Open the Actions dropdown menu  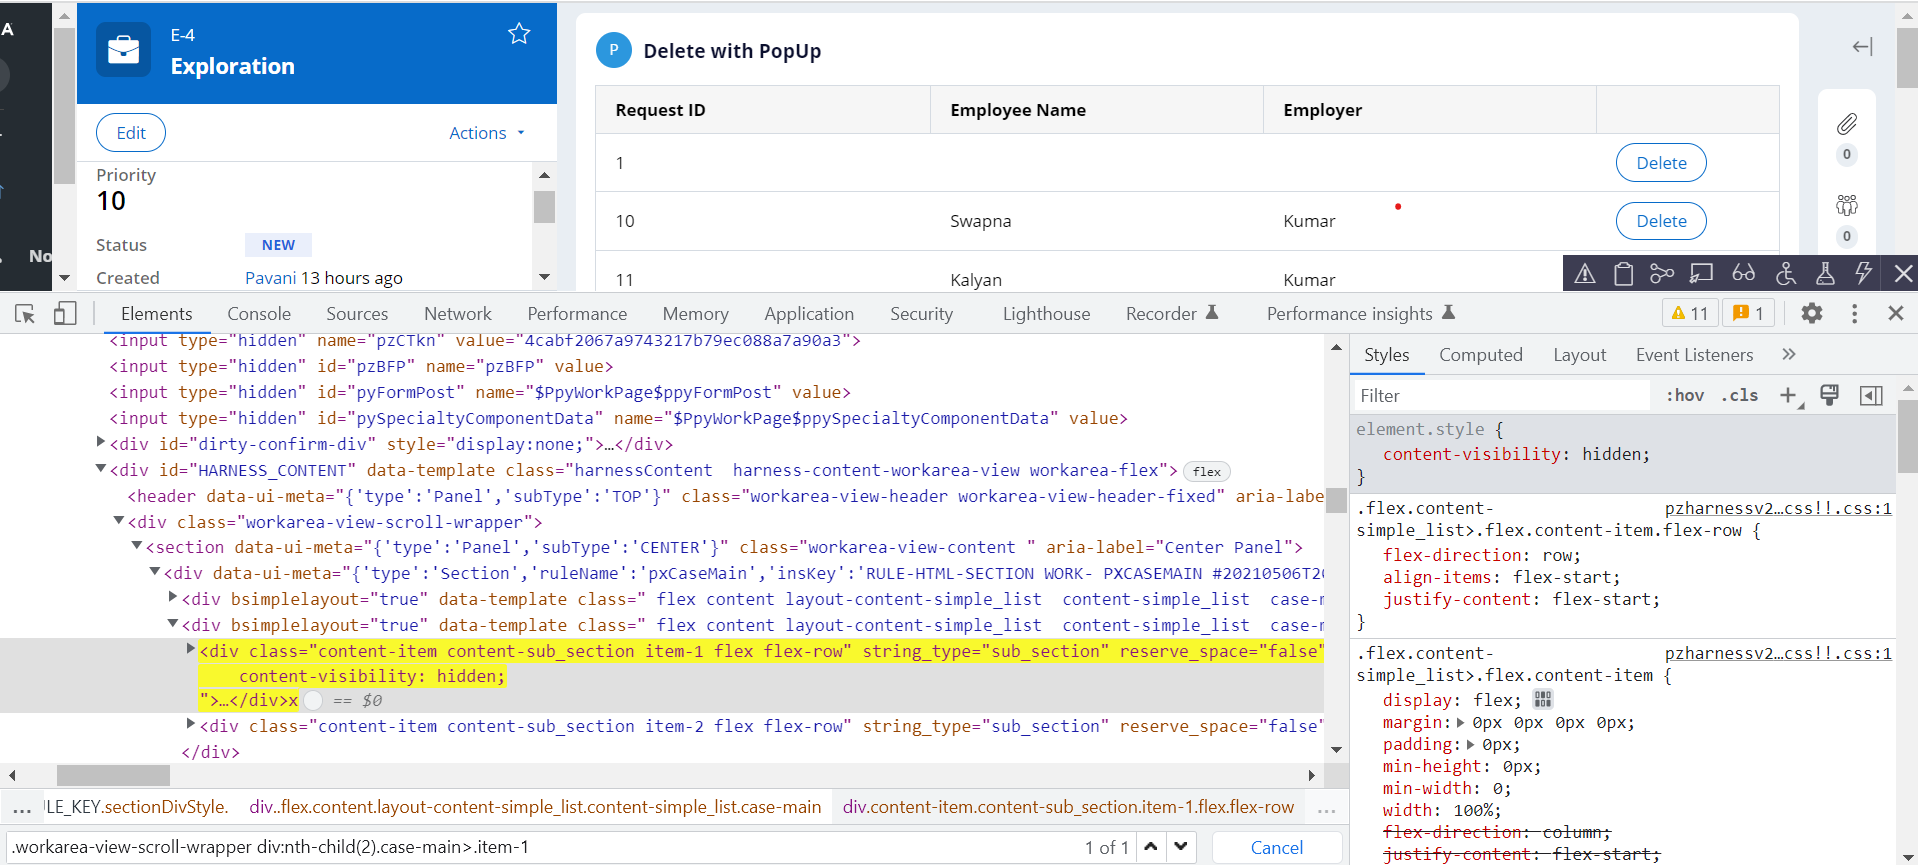486,133
